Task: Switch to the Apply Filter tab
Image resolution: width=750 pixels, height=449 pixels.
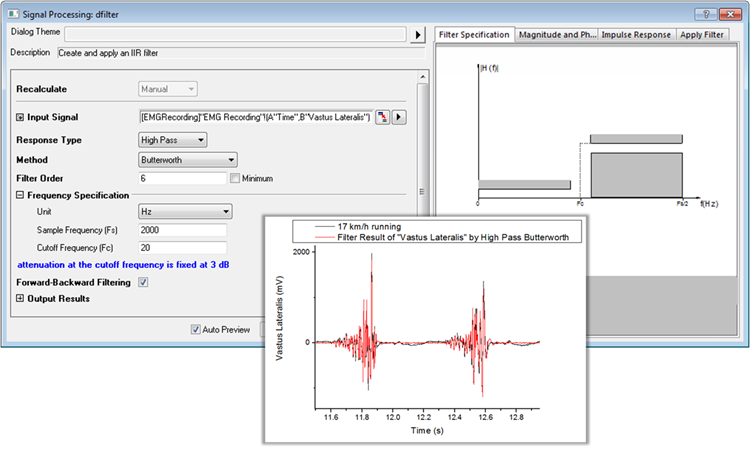Action: (703, 34)
